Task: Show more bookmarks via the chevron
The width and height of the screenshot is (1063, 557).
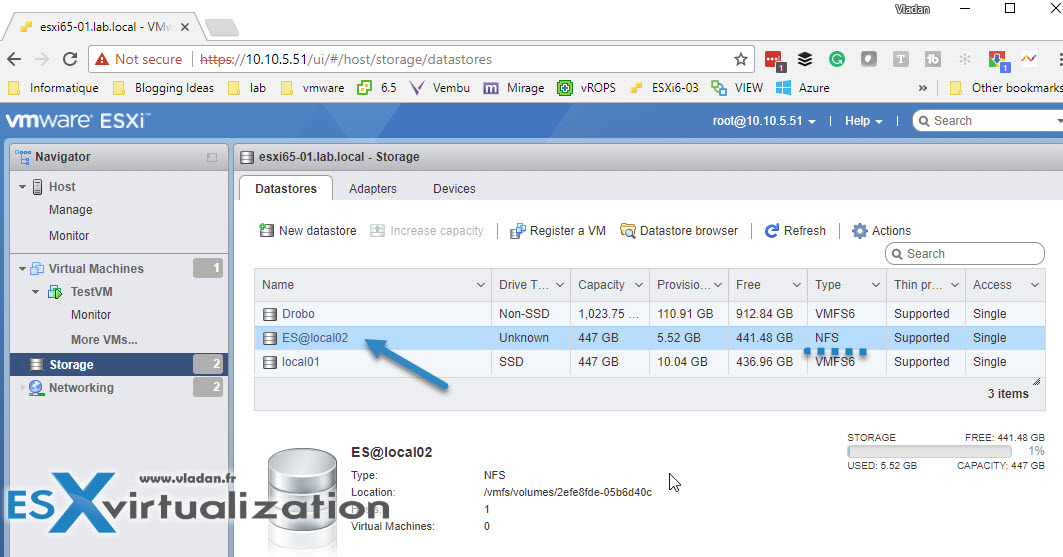Action: coord(923,88)
